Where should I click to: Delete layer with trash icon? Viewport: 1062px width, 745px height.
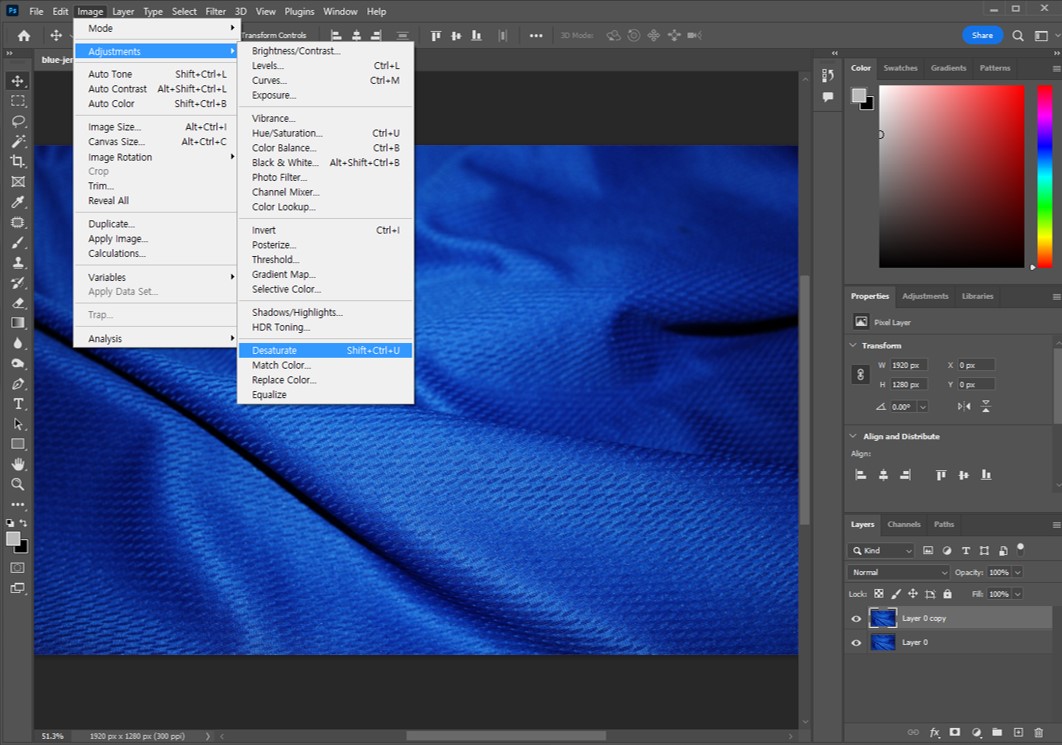pyautogui.click(x=1038, y=732)
